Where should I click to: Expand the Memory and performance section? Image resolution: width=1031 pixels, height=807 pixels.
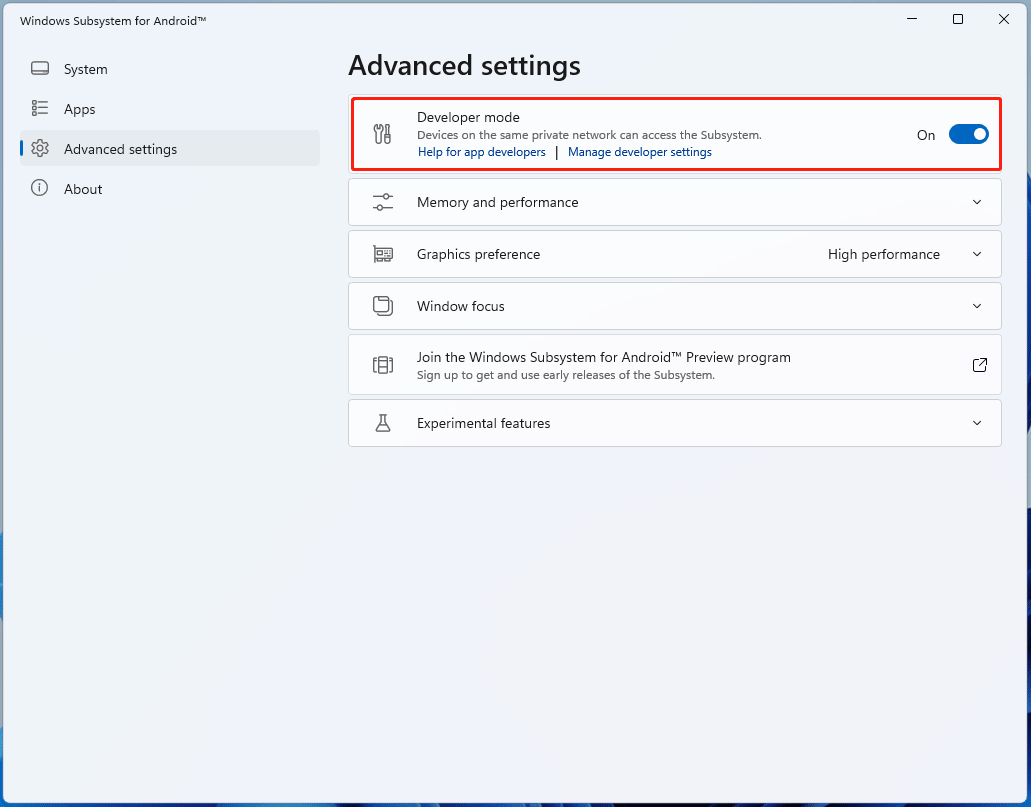[x=977, y=201]
